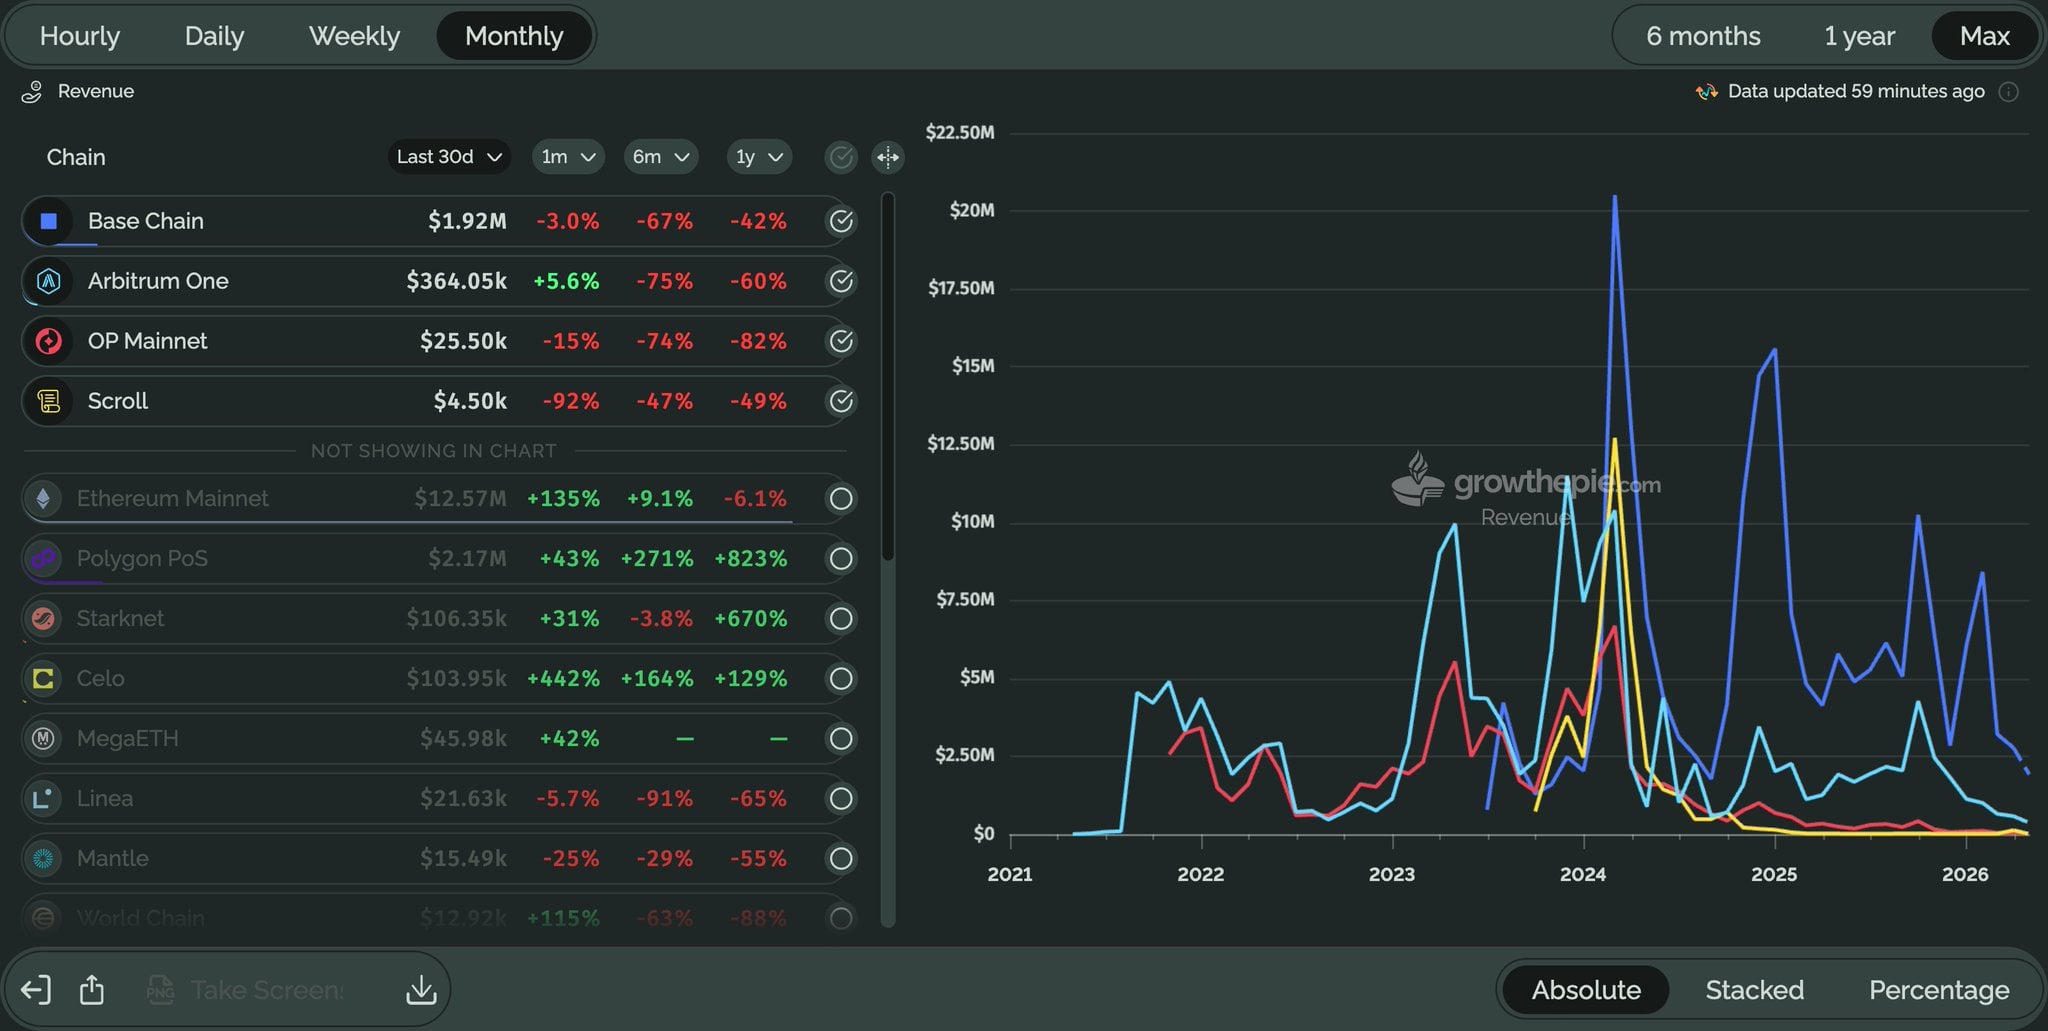
Task: Click the Arbitrum One value $364.05k
Action: pyautogui.click(x=456, y=281)
